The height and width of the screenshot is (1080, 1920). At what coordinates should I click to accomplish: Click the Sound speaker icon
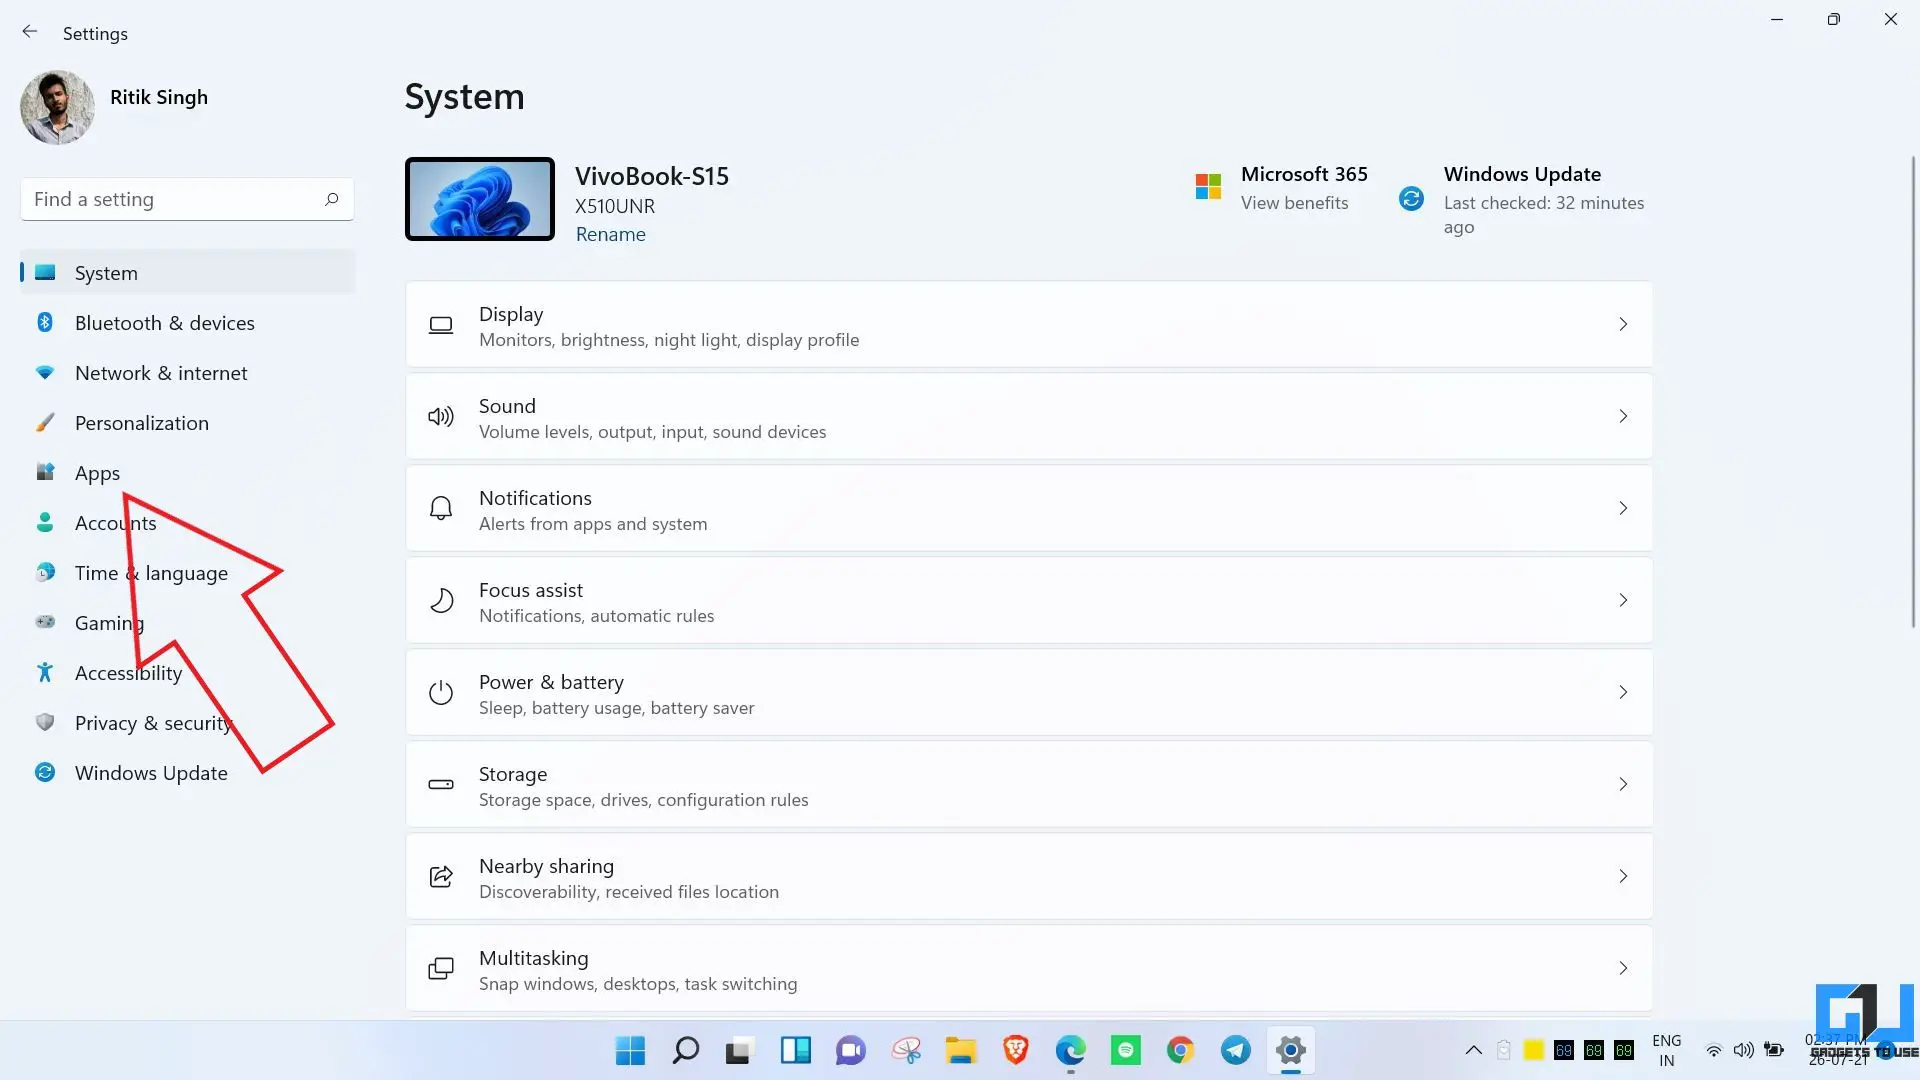441,417
